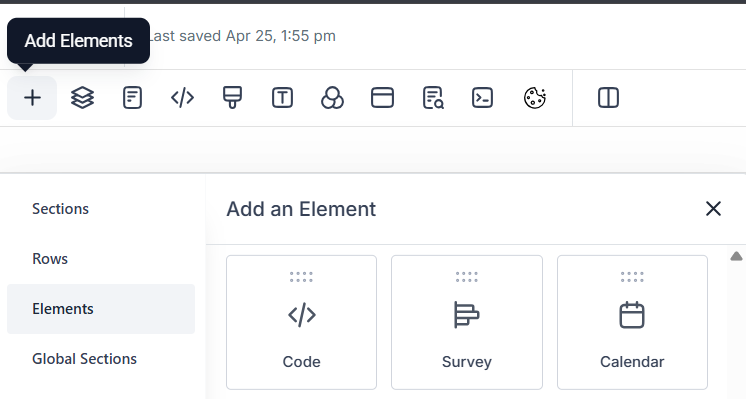Open the cookie consent icon
The height and width of the screenshot is (399, 746).
tap(535, 98)
